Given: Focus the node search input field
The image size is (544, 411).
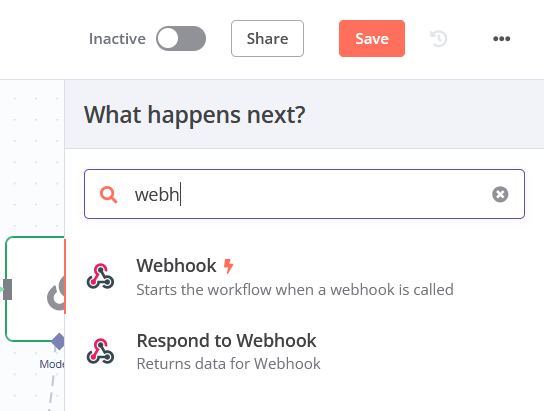Looking at the screenshot, I should coord(304,194).
